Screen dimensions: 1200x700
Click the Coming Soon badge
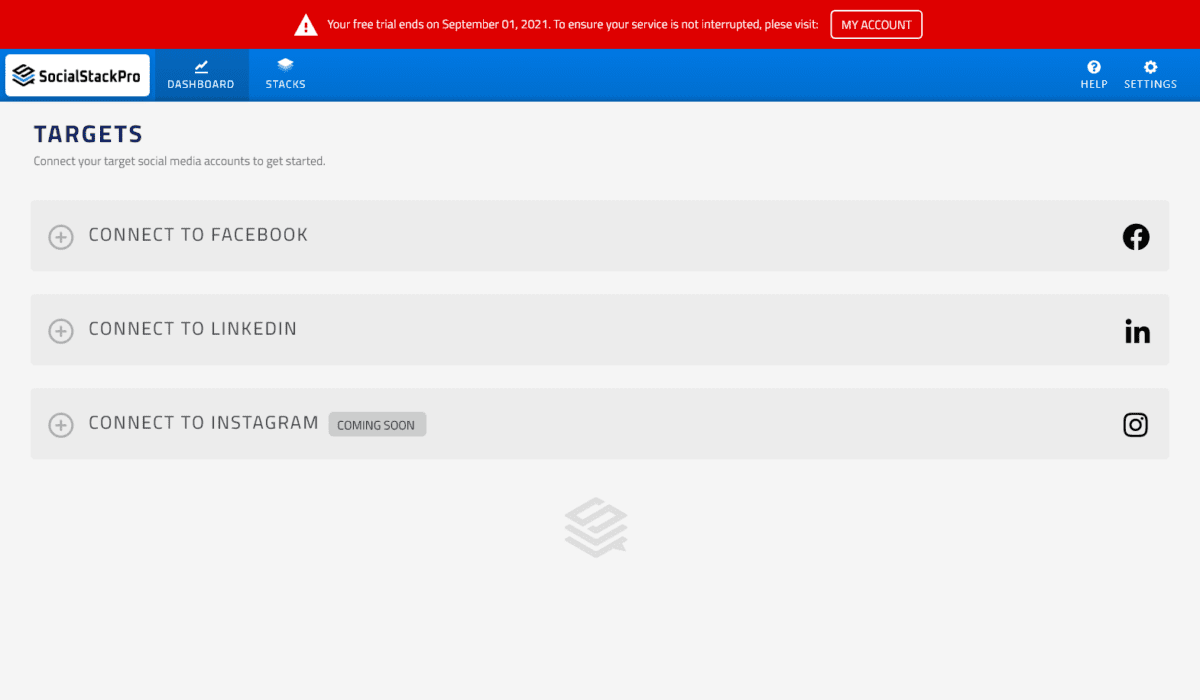coord(377,425)
